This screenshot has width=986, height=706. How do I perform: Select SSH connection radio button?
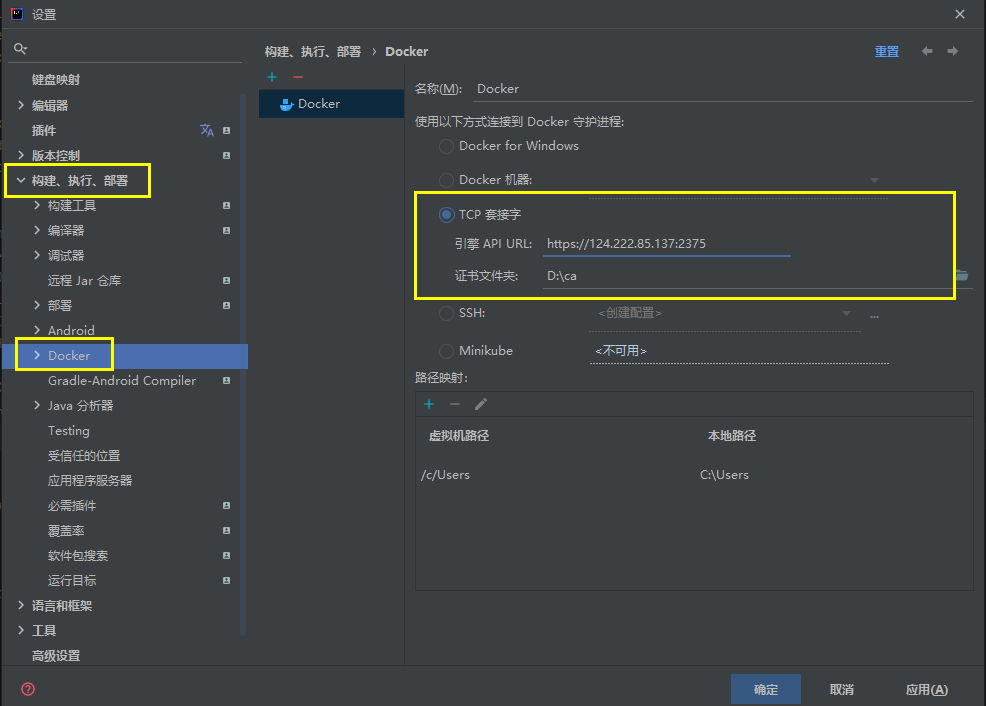[446, 313]
